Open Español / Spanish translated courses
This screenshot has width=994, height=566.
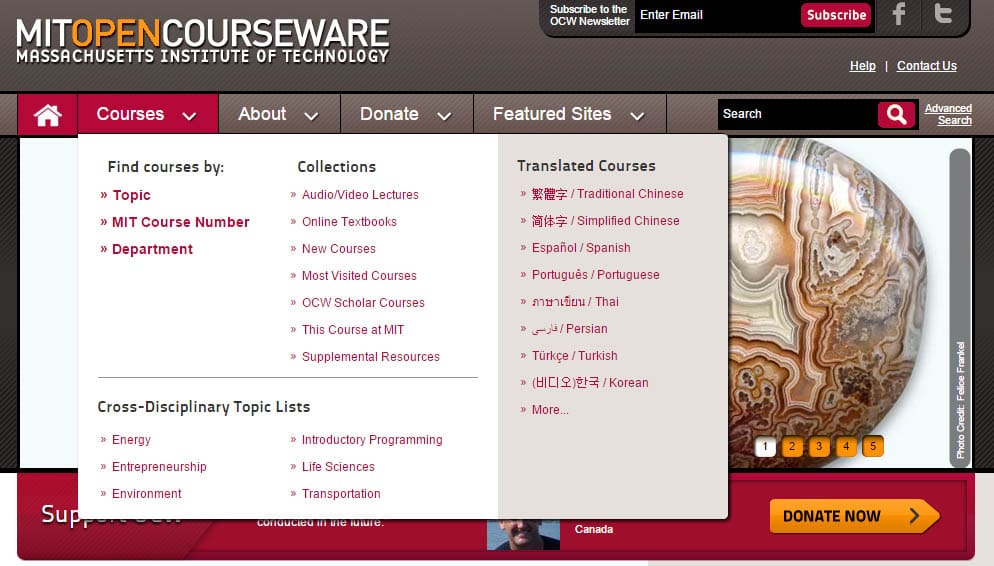581,248
